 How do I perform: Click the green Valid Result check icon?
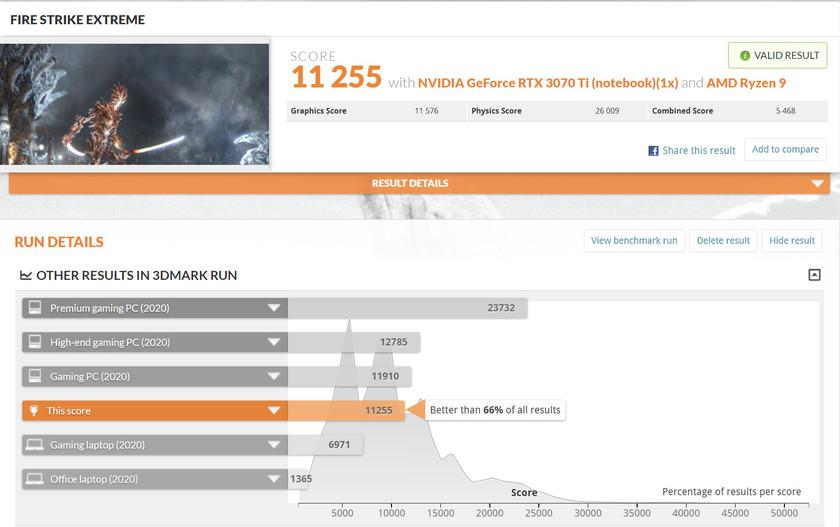pos(745,56)
